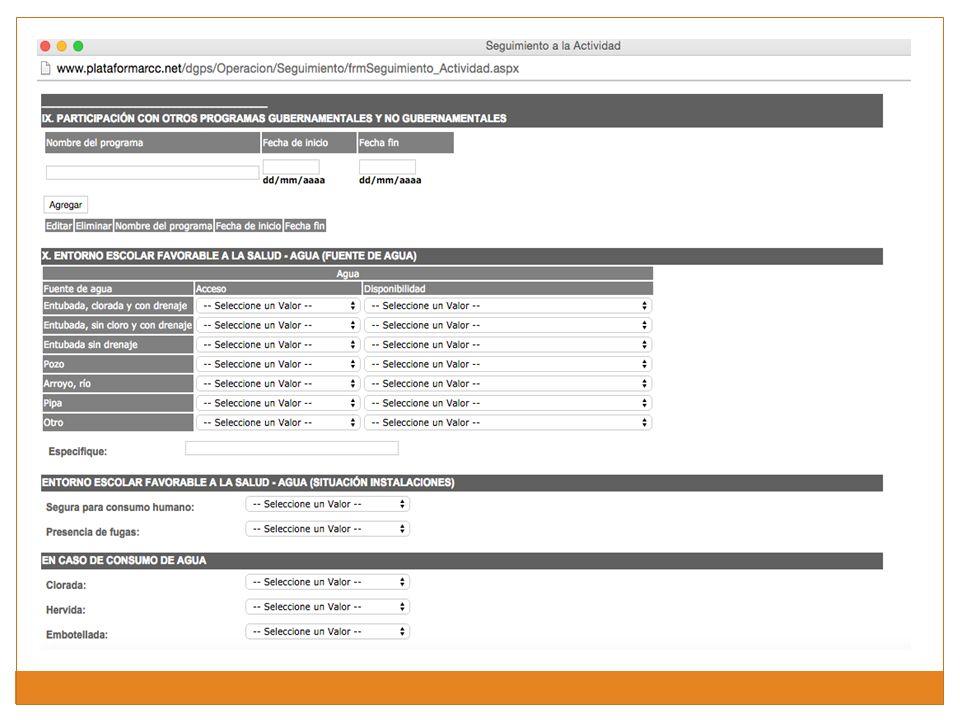Image resolution: width=960 pixels, height=720 pixels.
Task: Click Fecha de inicio grid column header
Action: [x=248, y=226]
